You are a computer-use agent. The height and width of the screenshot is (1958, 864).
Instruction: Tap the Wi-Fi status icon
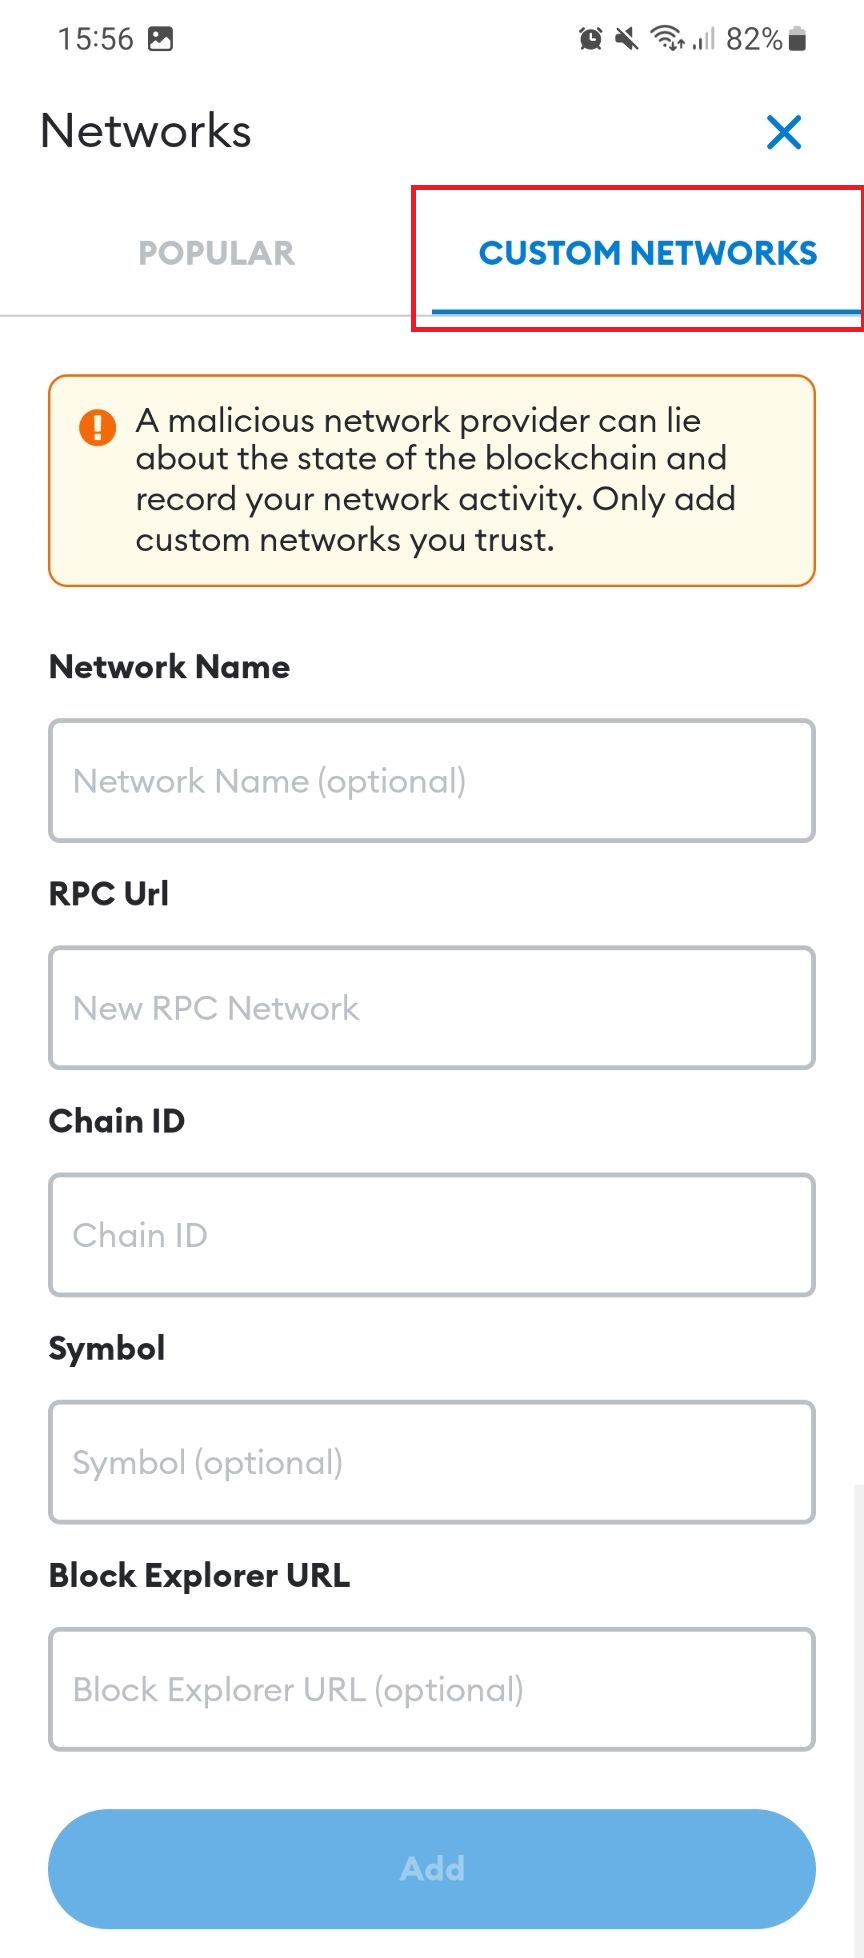click(x=666, y=39)
